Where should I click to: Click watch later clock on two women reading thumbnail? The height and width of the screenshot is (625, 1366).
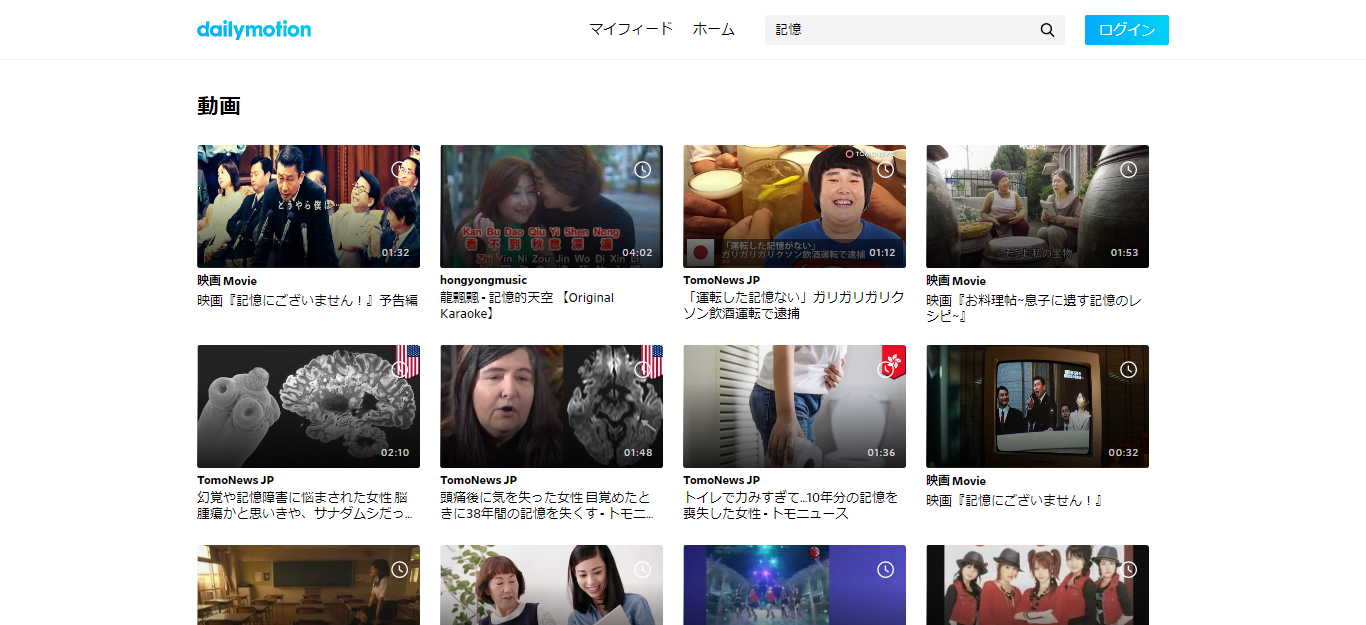pyautogui.click(x=643, y=569)
